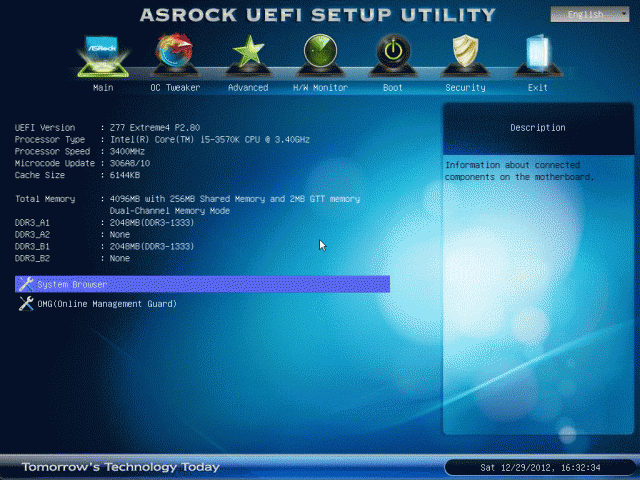Screen dimensions: 640x480
Task: Switch to the Boot tab label
Action: (x=393, y=88)
